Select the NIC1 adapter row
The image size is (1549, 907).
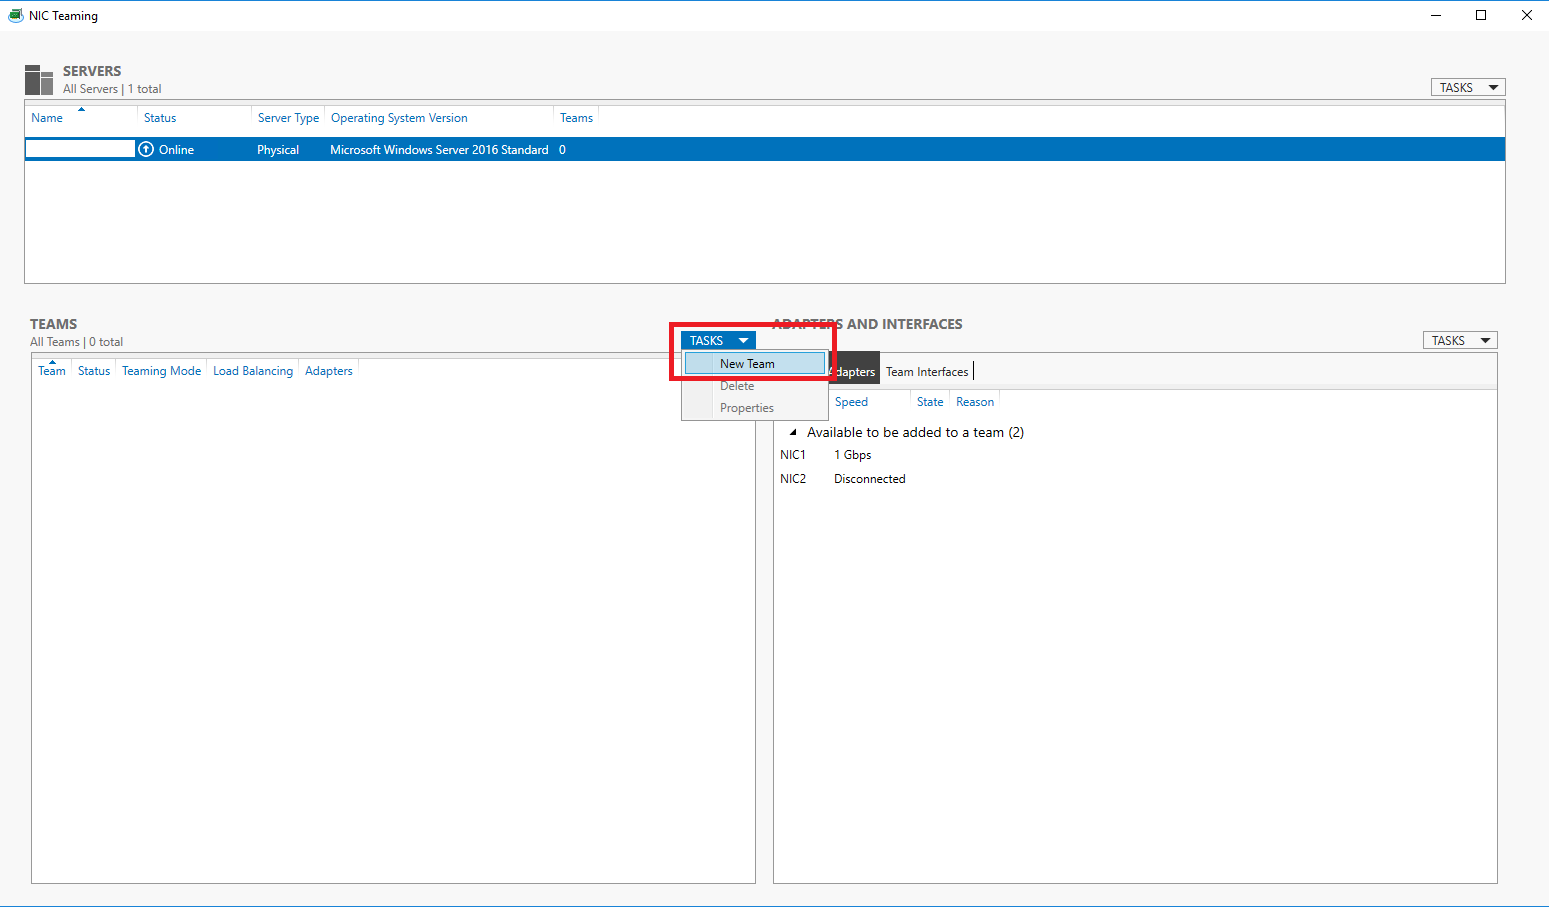(1135, 454)
